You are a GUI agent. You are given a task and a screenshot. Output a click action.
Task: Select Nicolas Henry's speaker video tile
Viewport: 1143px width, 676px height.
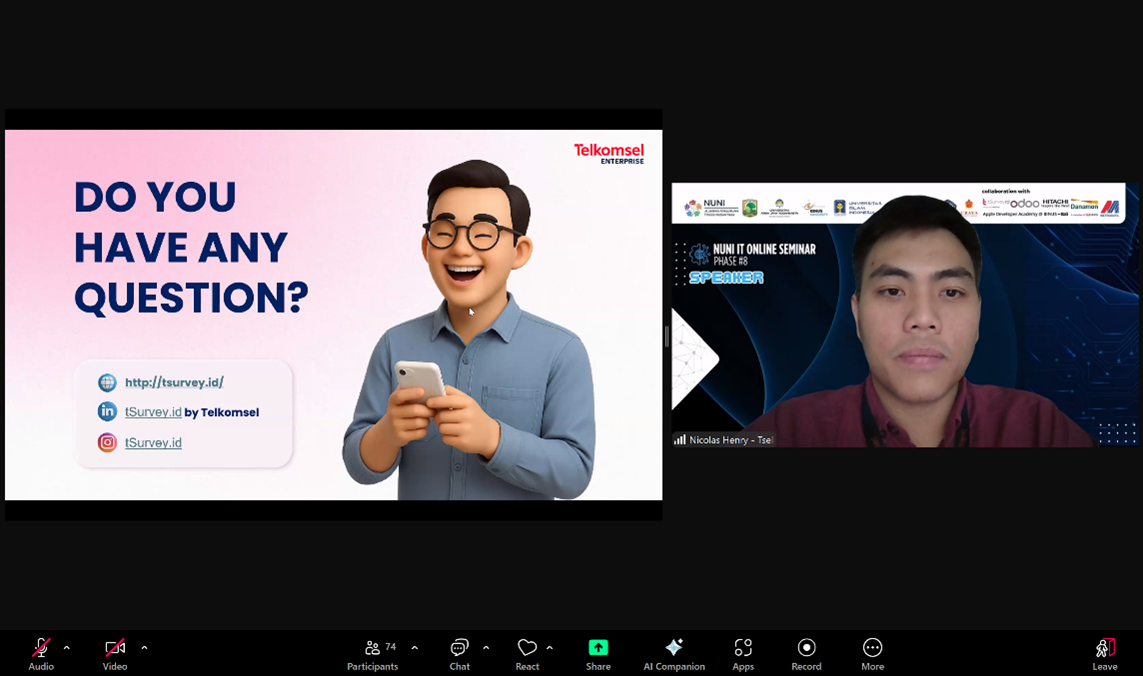pos(905,314)
